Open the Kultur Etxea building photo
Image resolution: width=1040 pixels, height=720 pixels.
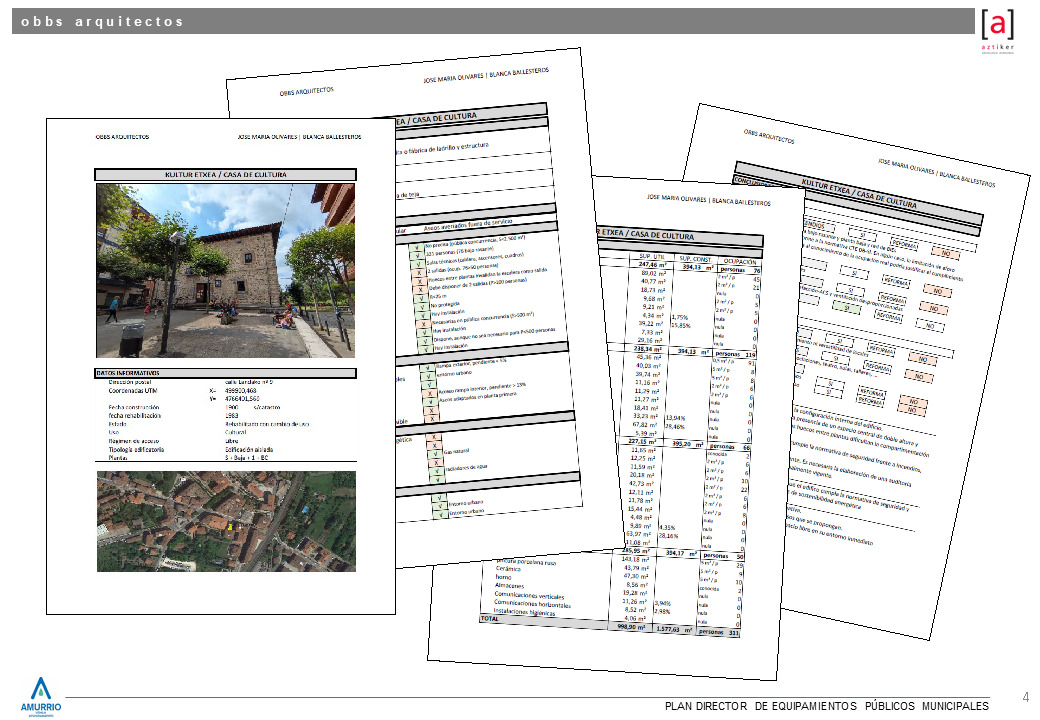225,270
